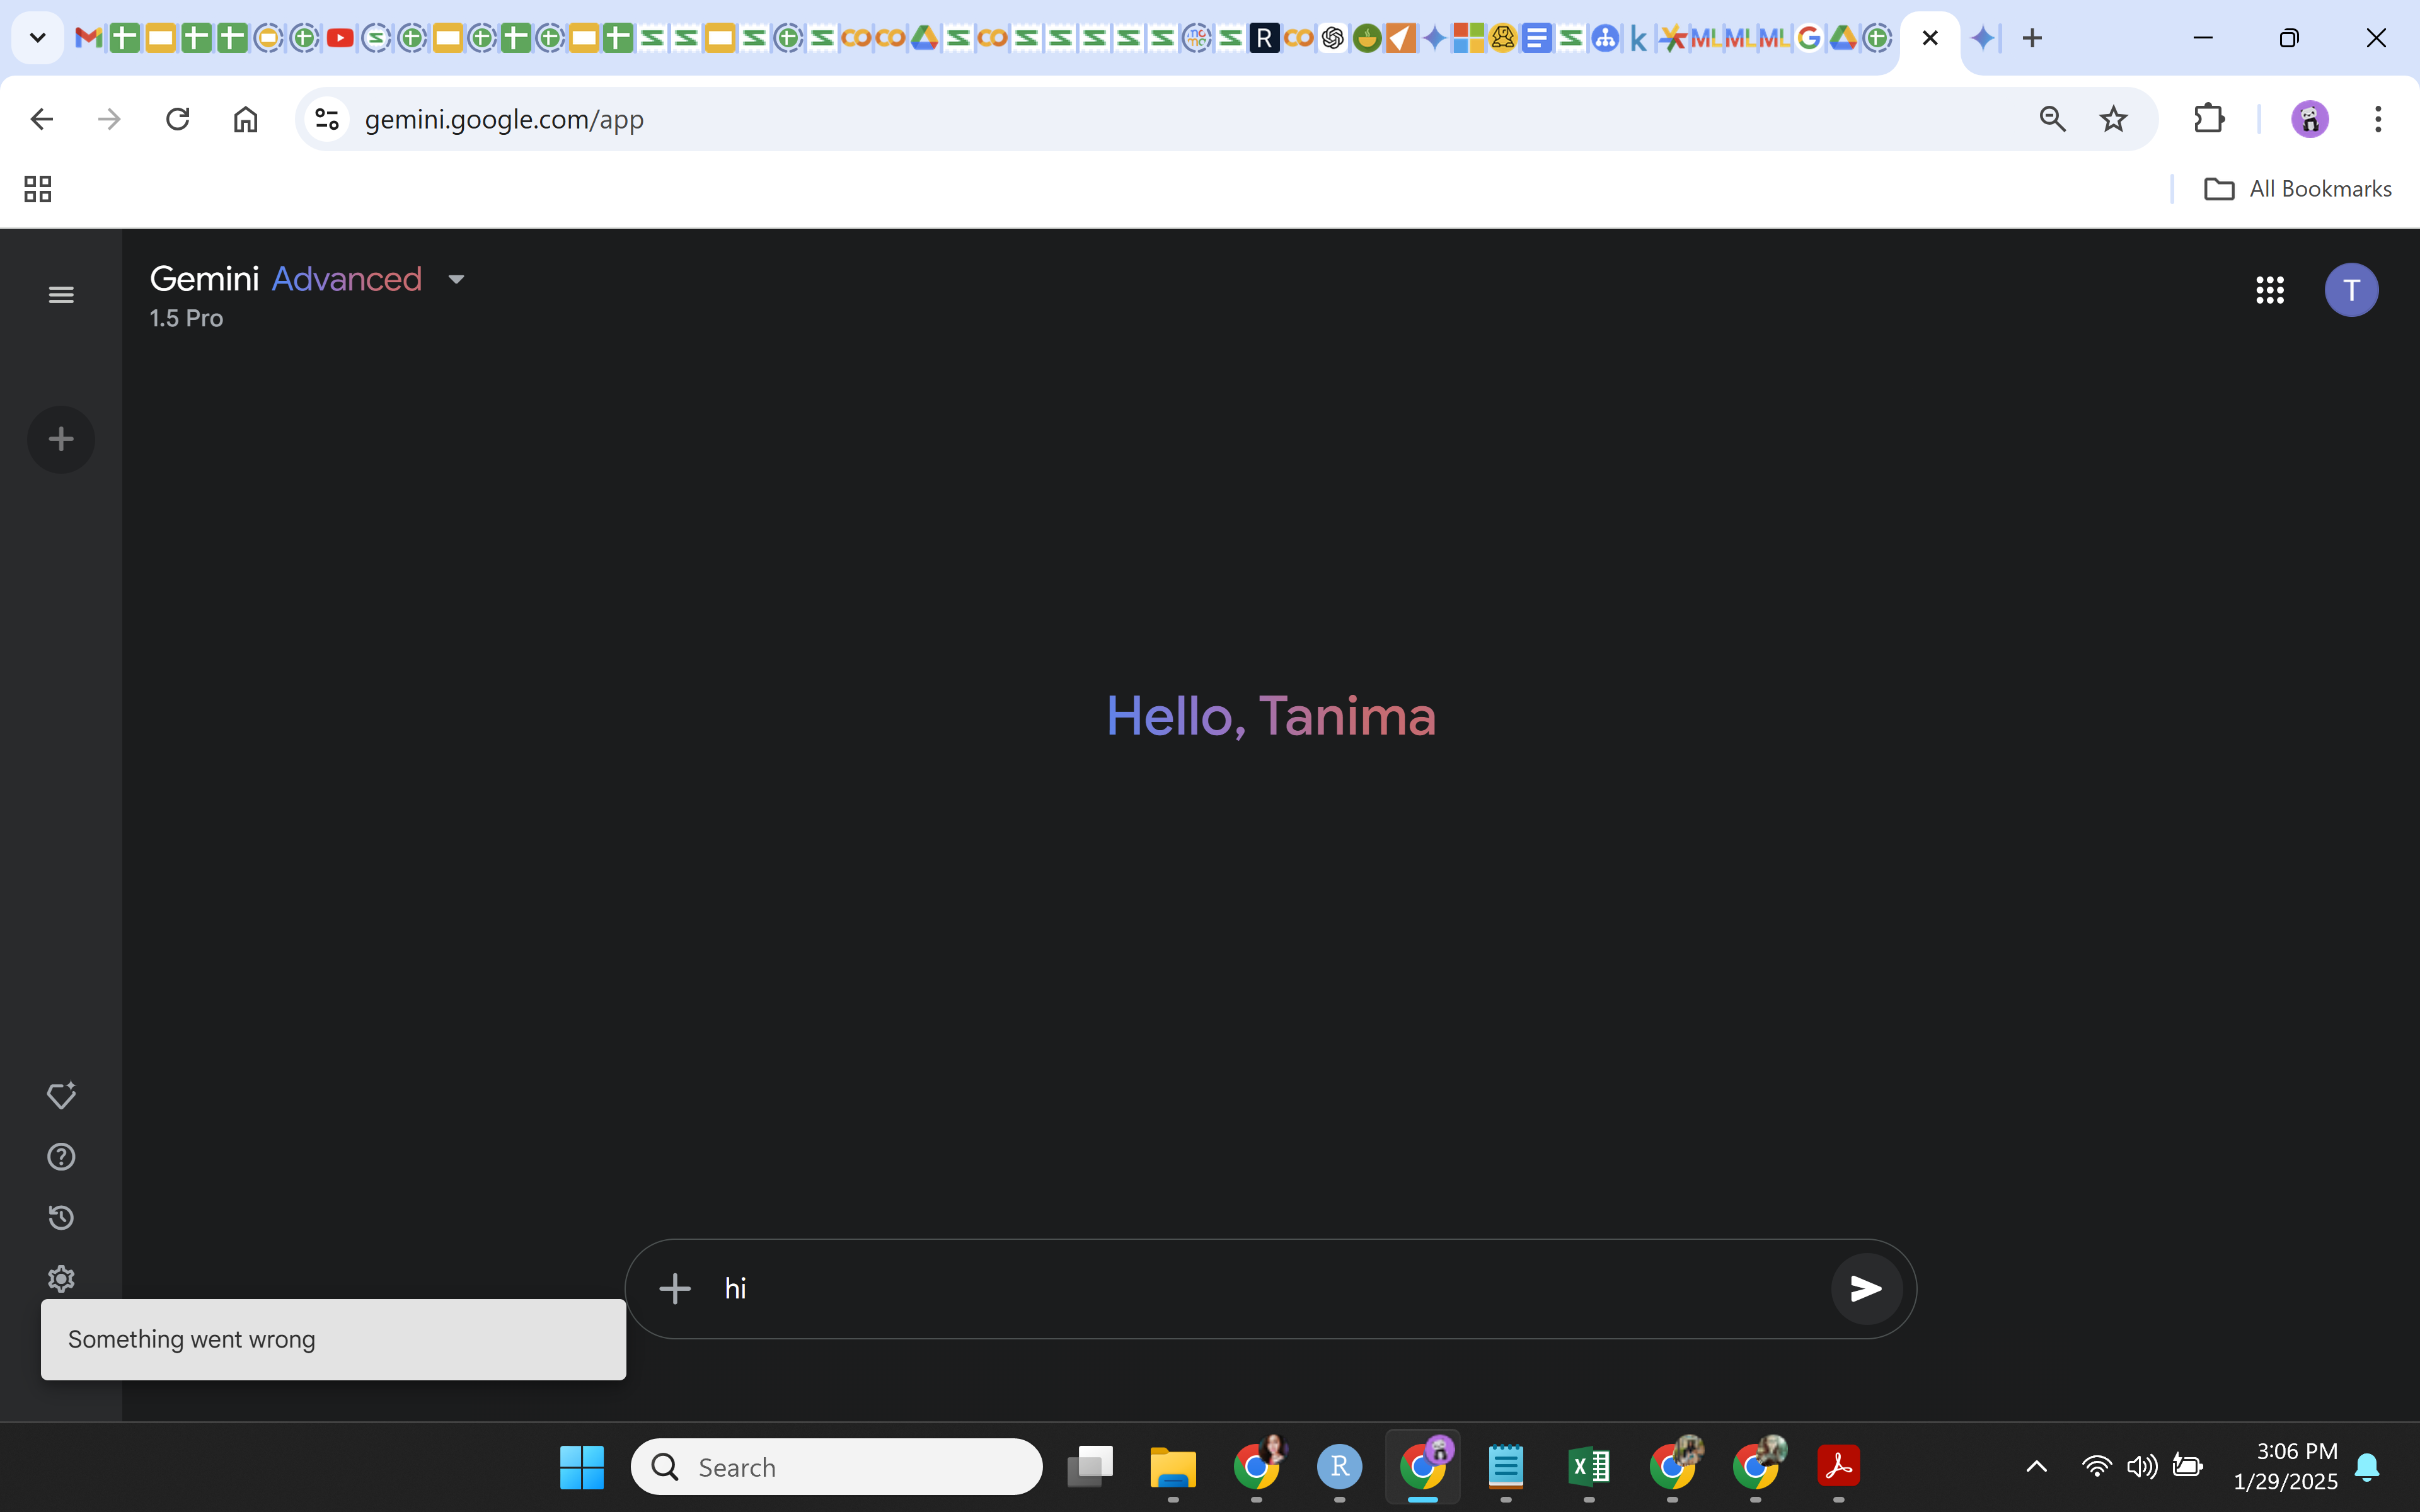This screenshot has height=1512, width=2420.
Task: Click the plus upload icon in prompt box
Action: click(675, 1288)
